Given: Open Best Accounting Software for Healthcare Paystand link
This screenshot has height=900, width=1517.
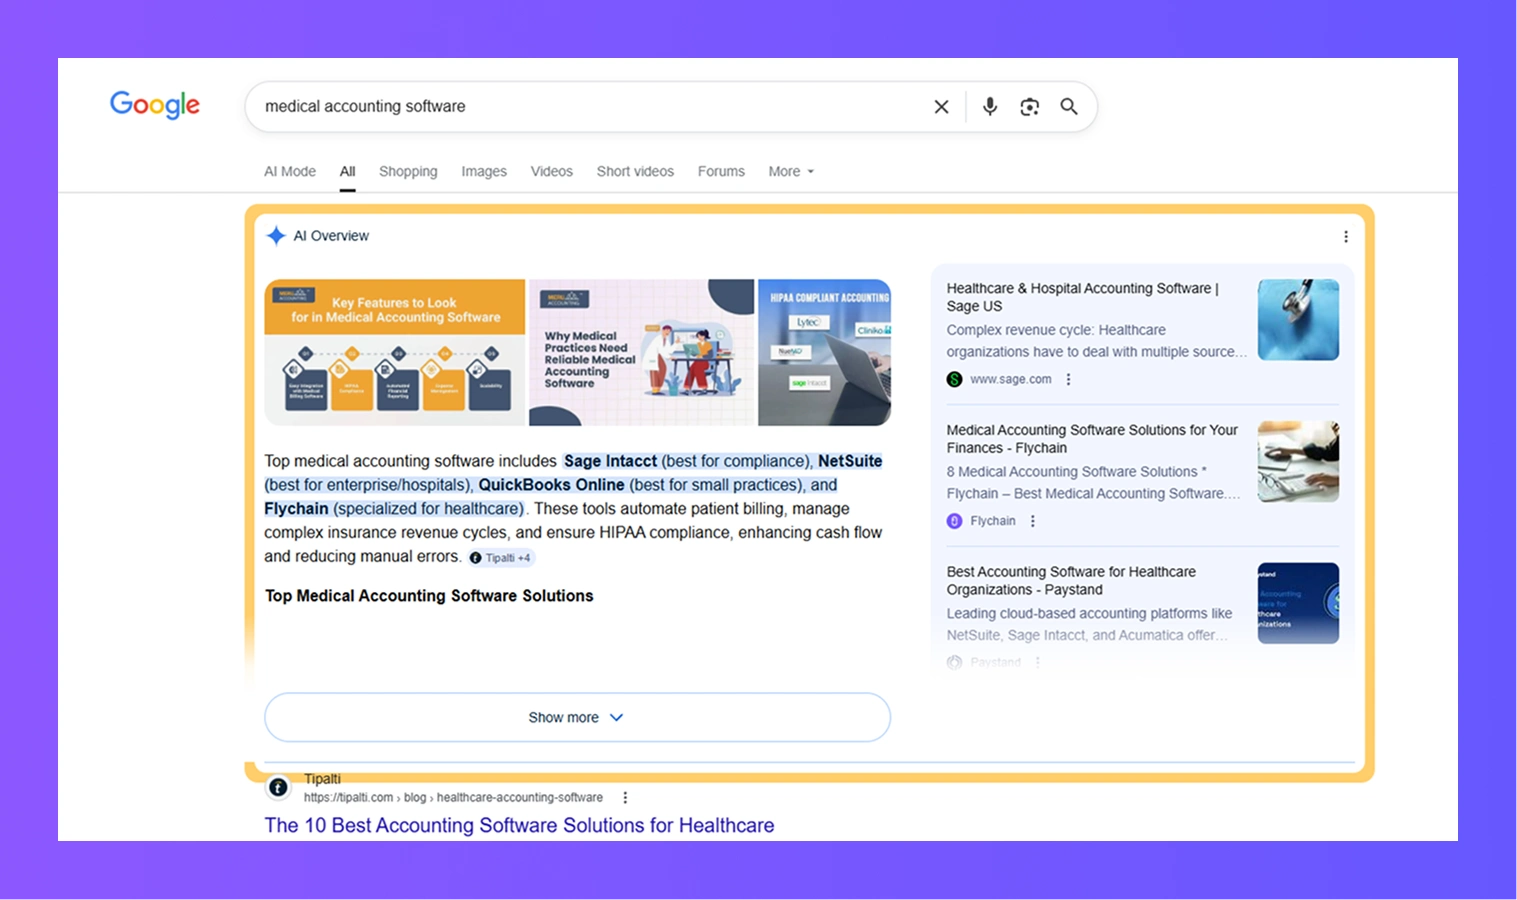Looking at the screenshot, I should tap(1071, 581).
